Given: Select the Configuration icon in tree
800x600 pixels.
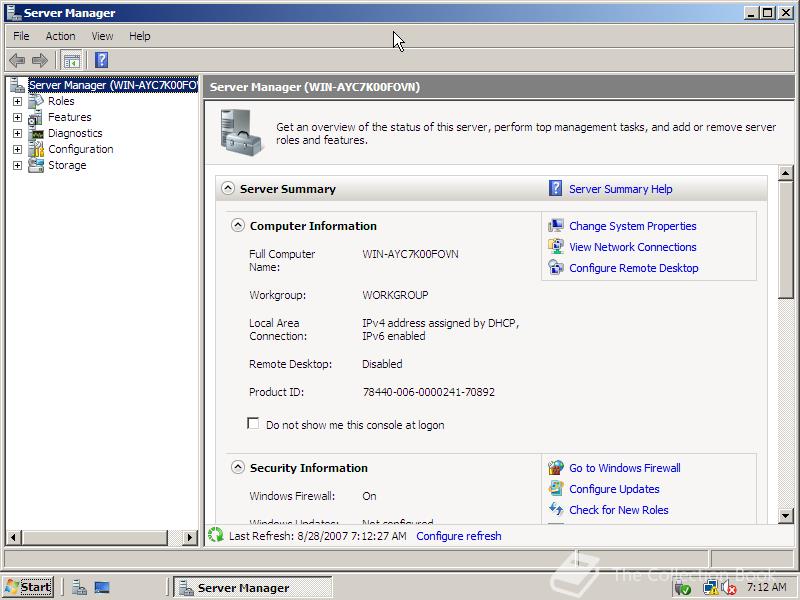Looking at the screenshot, I should click(x=36, y=149).
